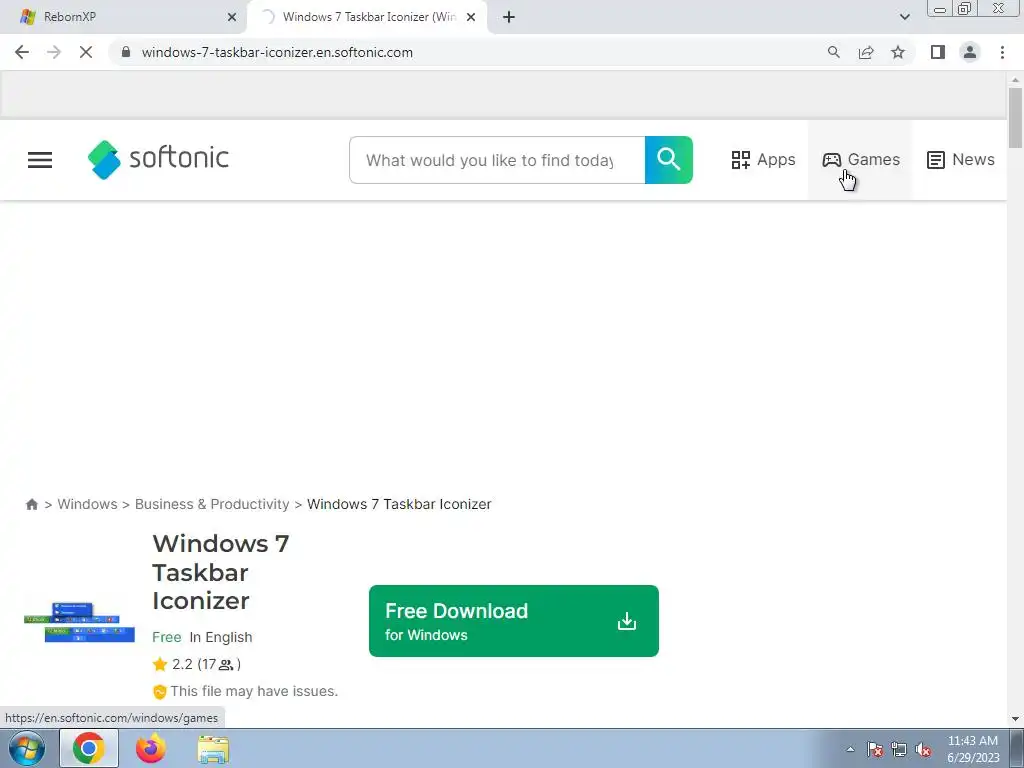Open the News section

coord(961,160)
